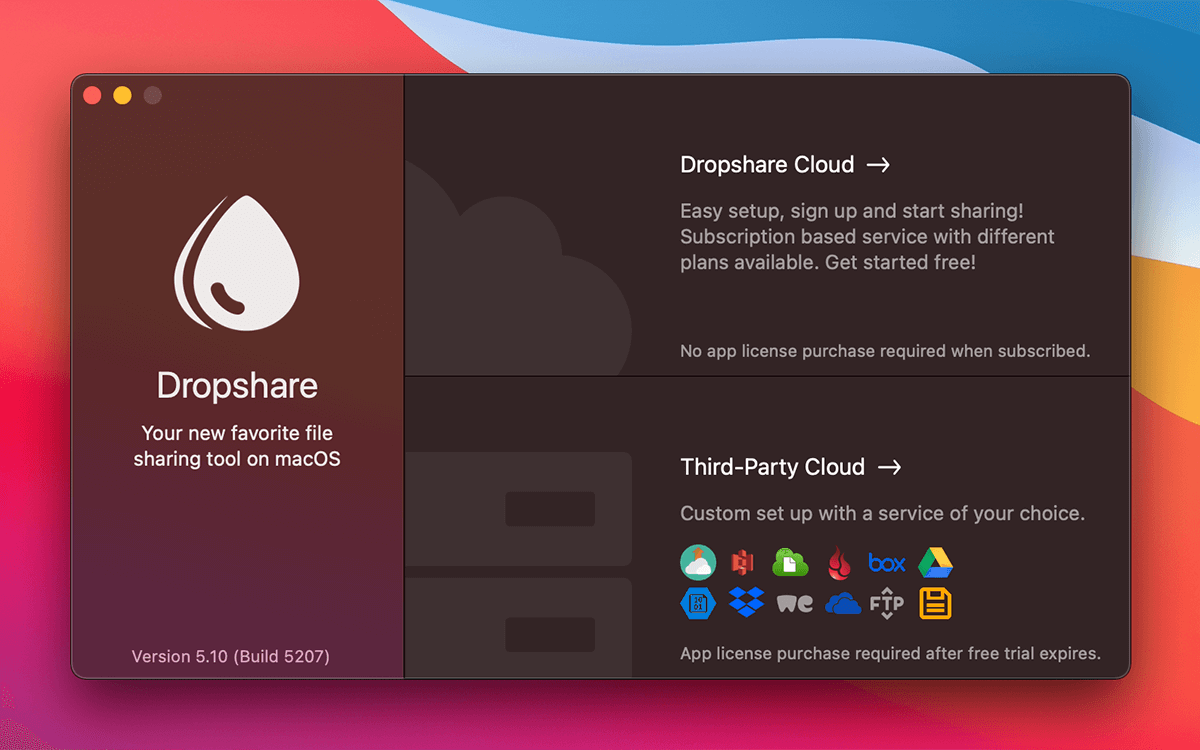Pick the blue Azure Blob Storage hexagon icon
Viewport: 1200px width, 750px height.
(x=698, y=603)
